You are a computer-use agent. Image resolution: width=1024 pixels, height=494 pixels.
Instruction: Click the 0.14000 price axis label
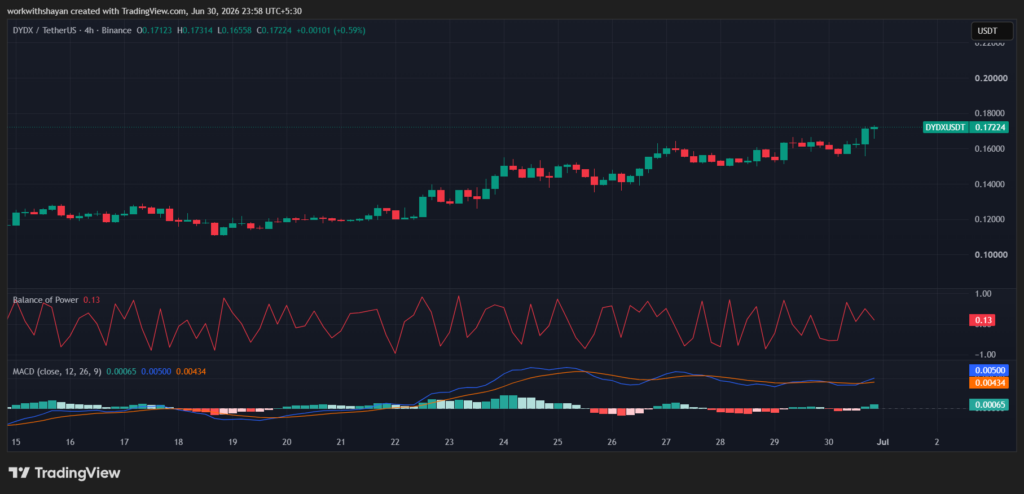pos(989,184)
